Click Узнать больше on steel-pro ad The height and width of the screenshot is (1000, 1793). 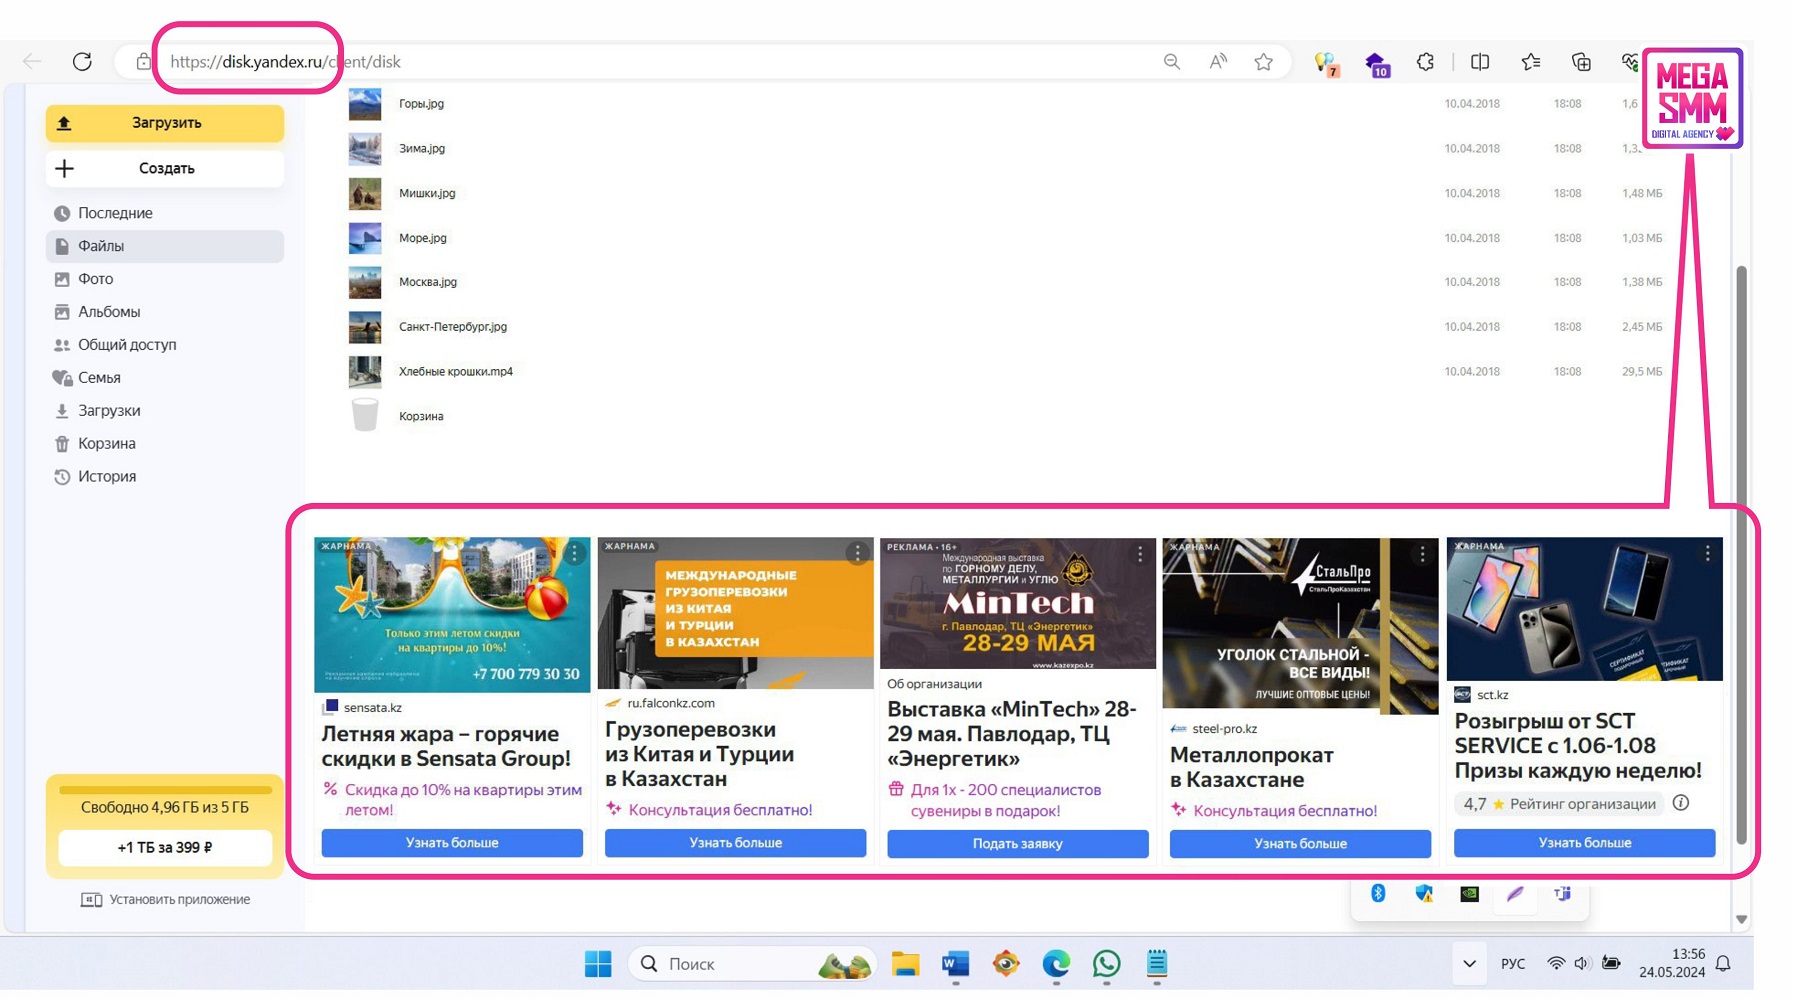click(1300, 844)
